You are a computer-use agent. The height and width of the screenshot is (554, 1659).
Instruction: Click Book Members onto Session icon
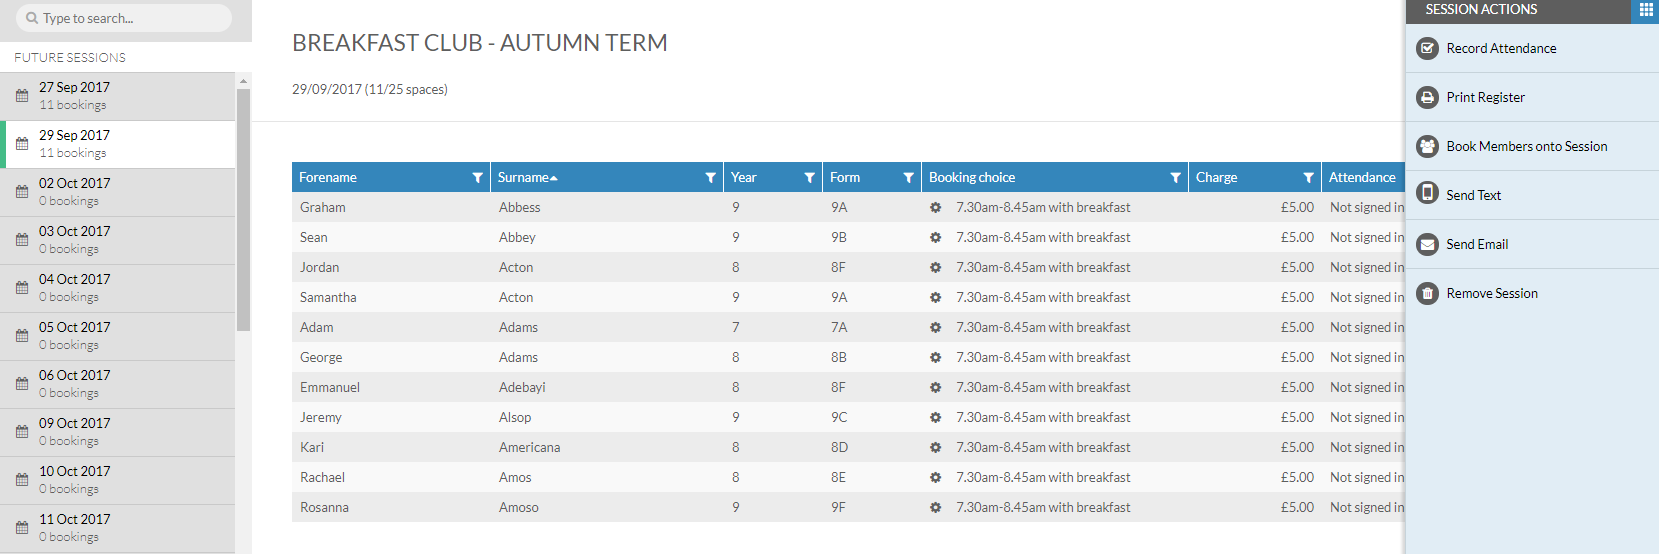(x=1428, y=146)
